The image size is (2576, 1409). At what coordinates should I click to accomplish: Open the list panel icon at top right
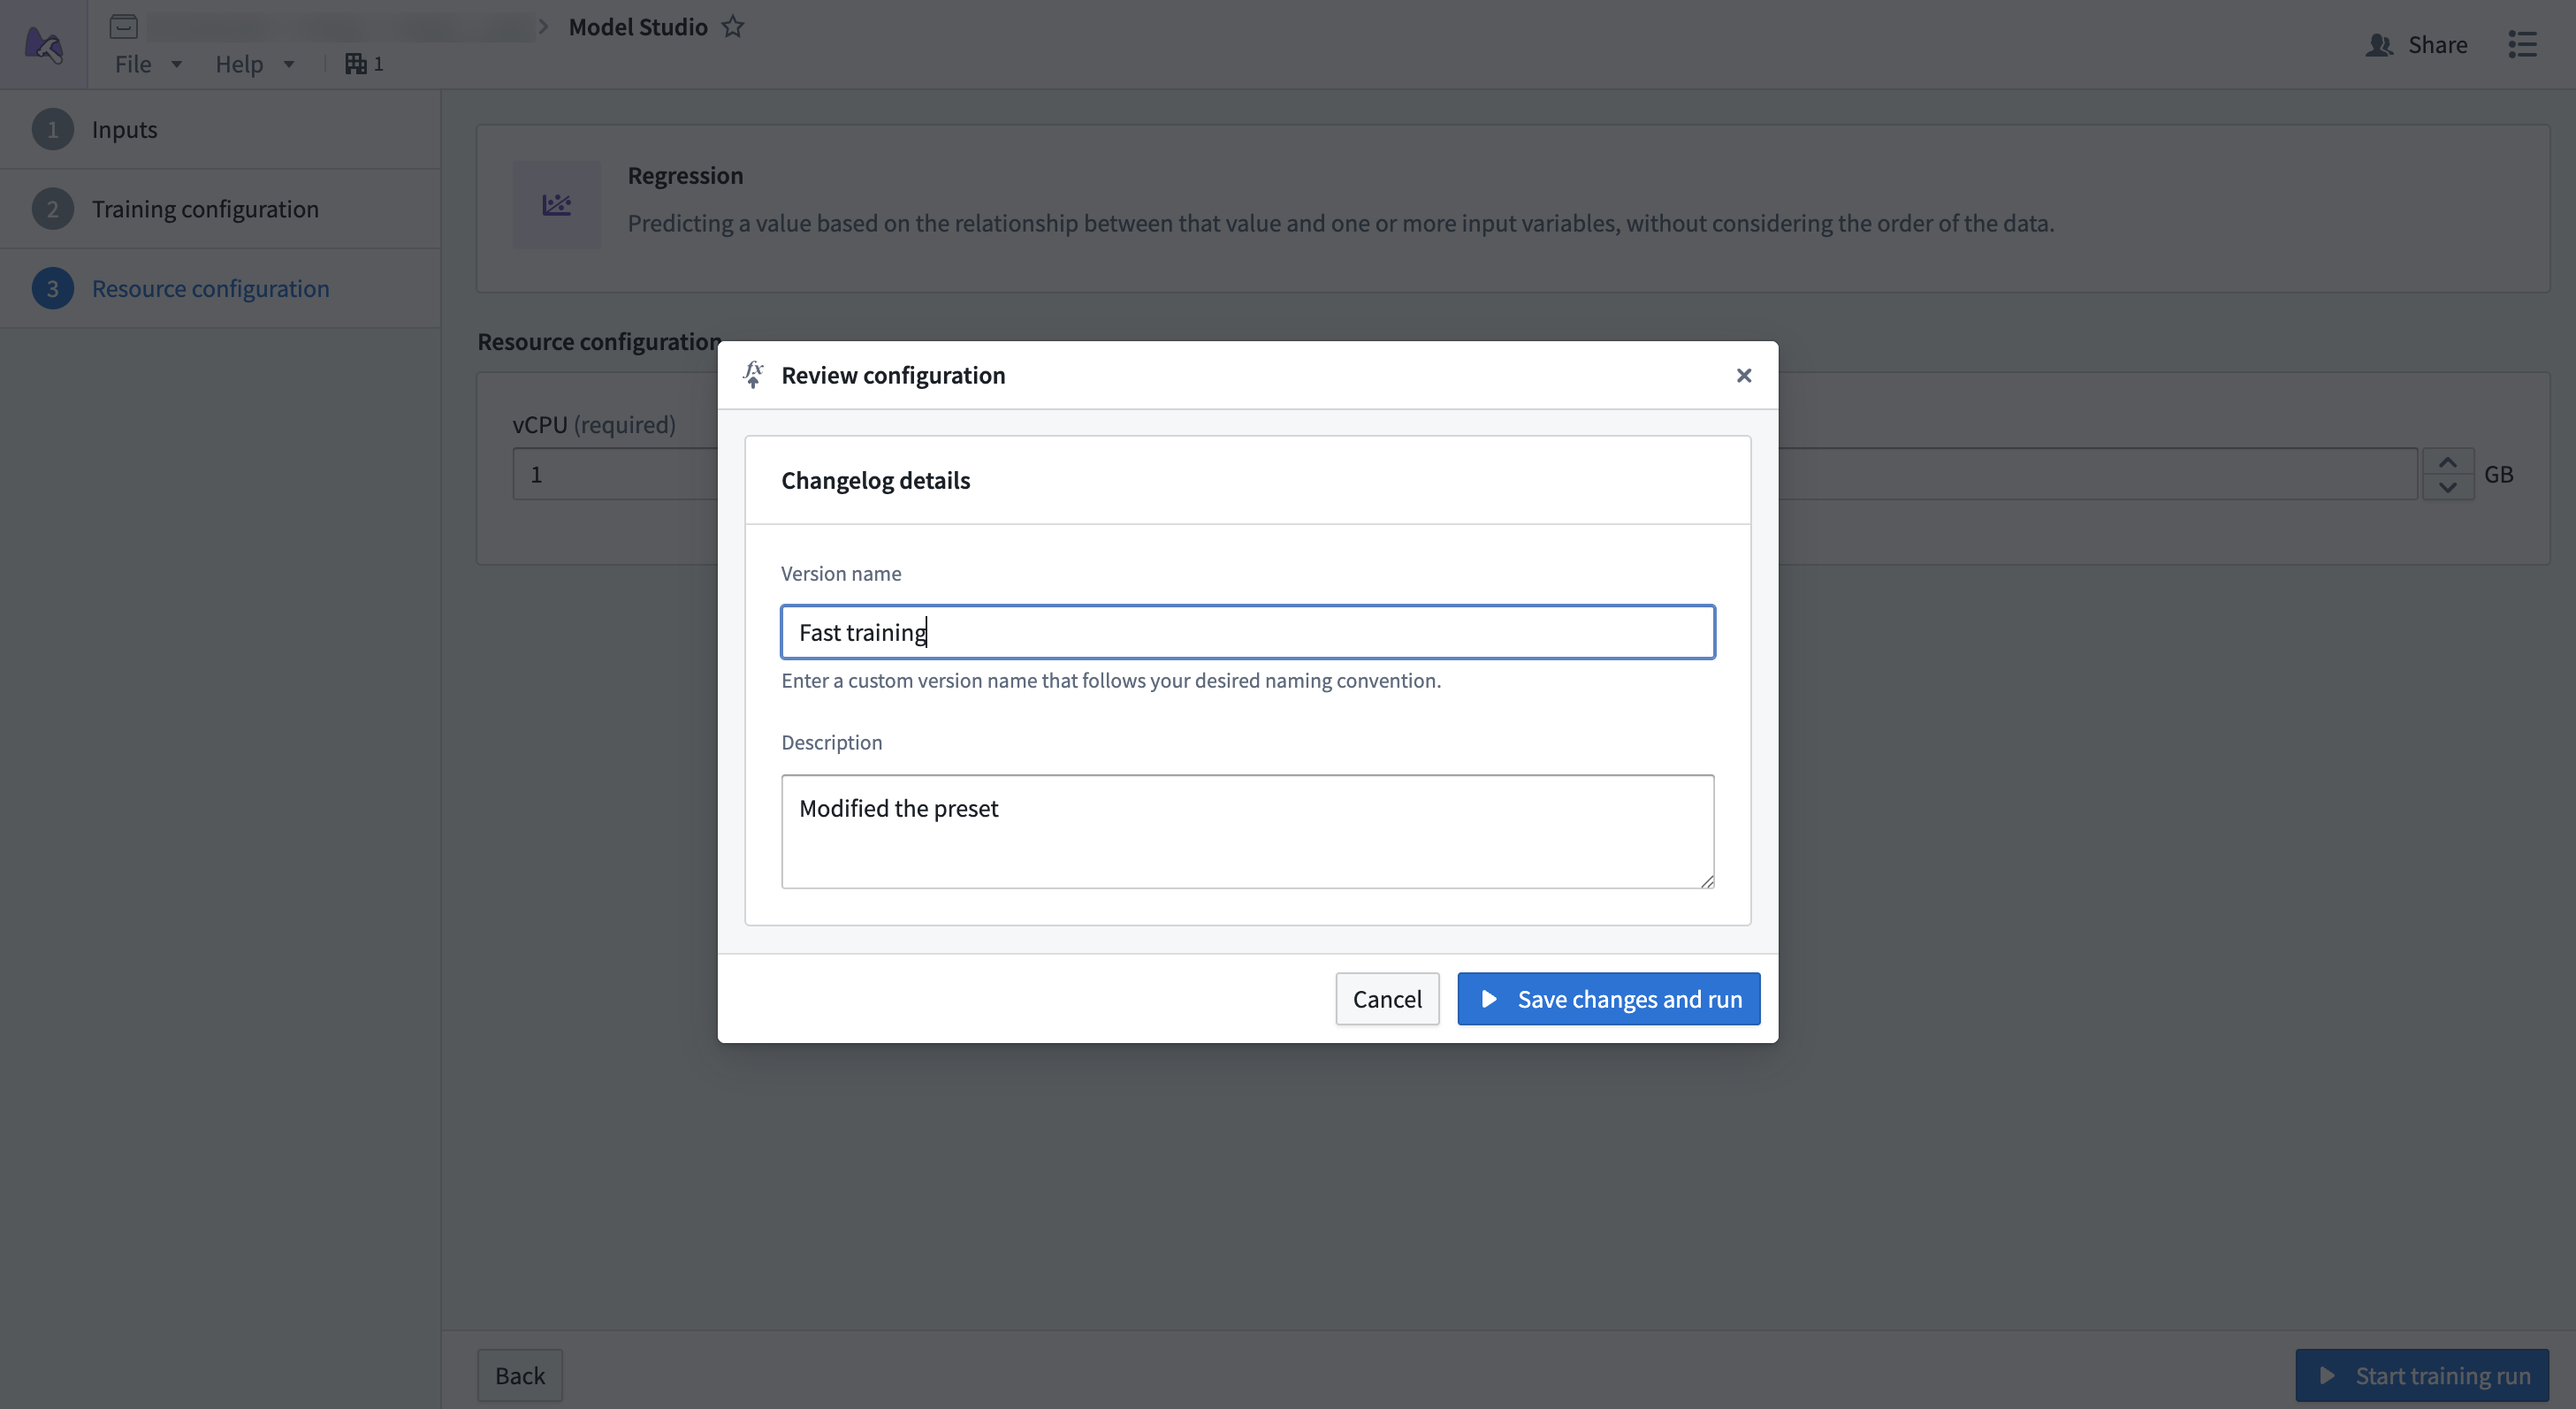click(2522, 45)
